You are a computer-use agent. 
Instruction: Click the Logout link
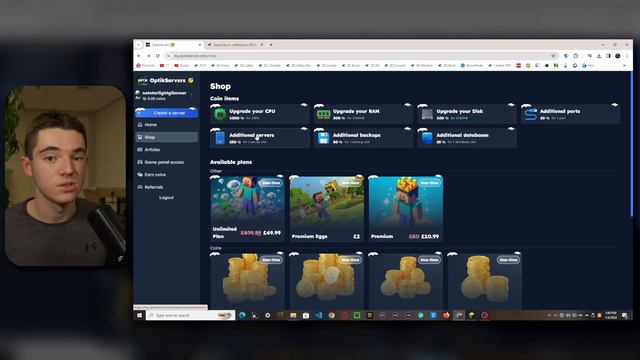pos(166,198)
